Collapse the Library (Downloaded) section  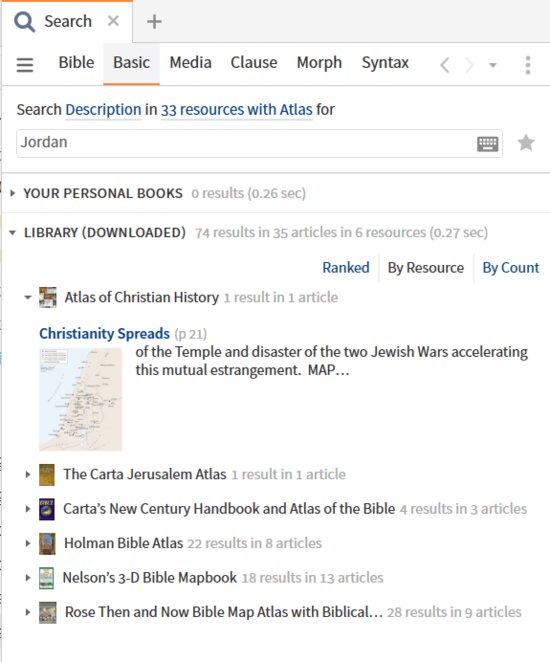pyautogui.click(x=13, y=233)
